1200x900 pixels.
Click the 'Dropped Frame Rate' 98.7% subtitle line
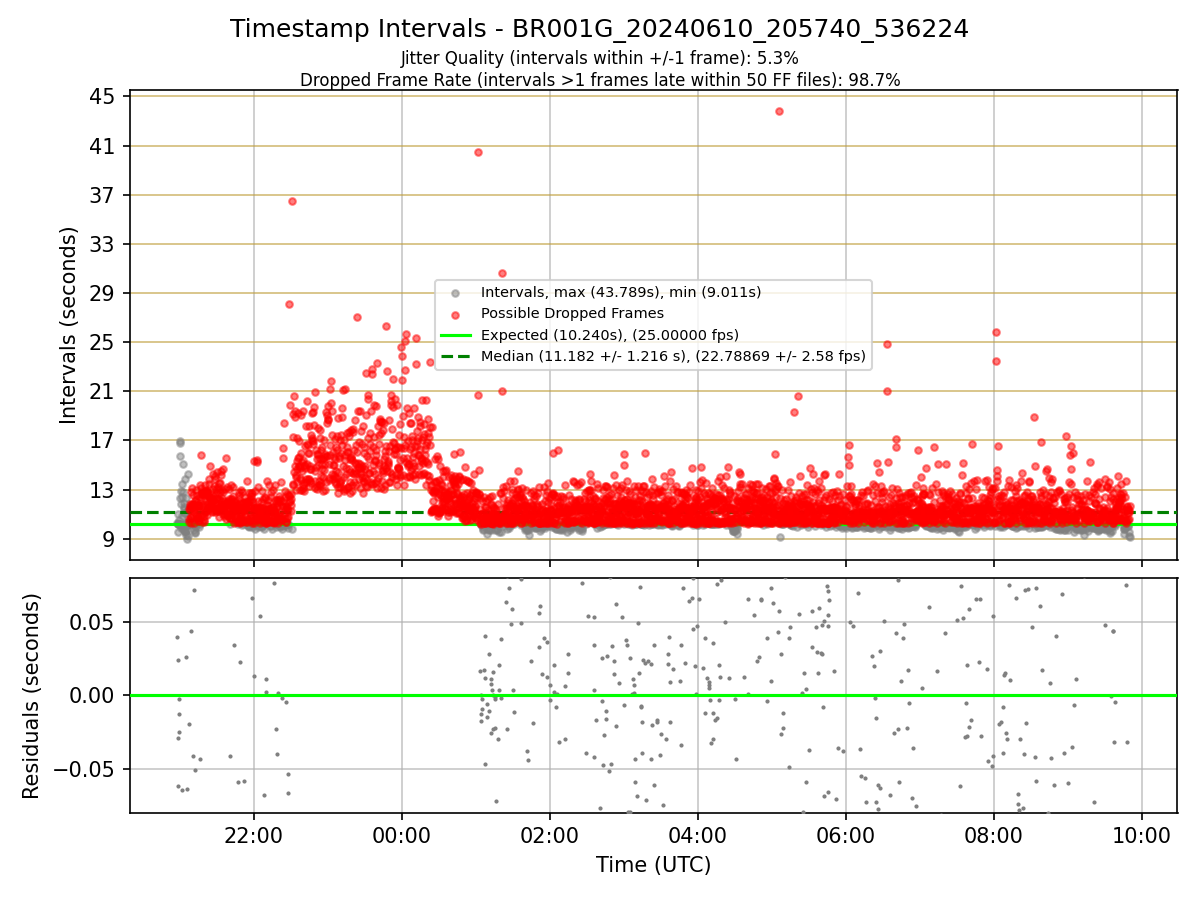600,80
